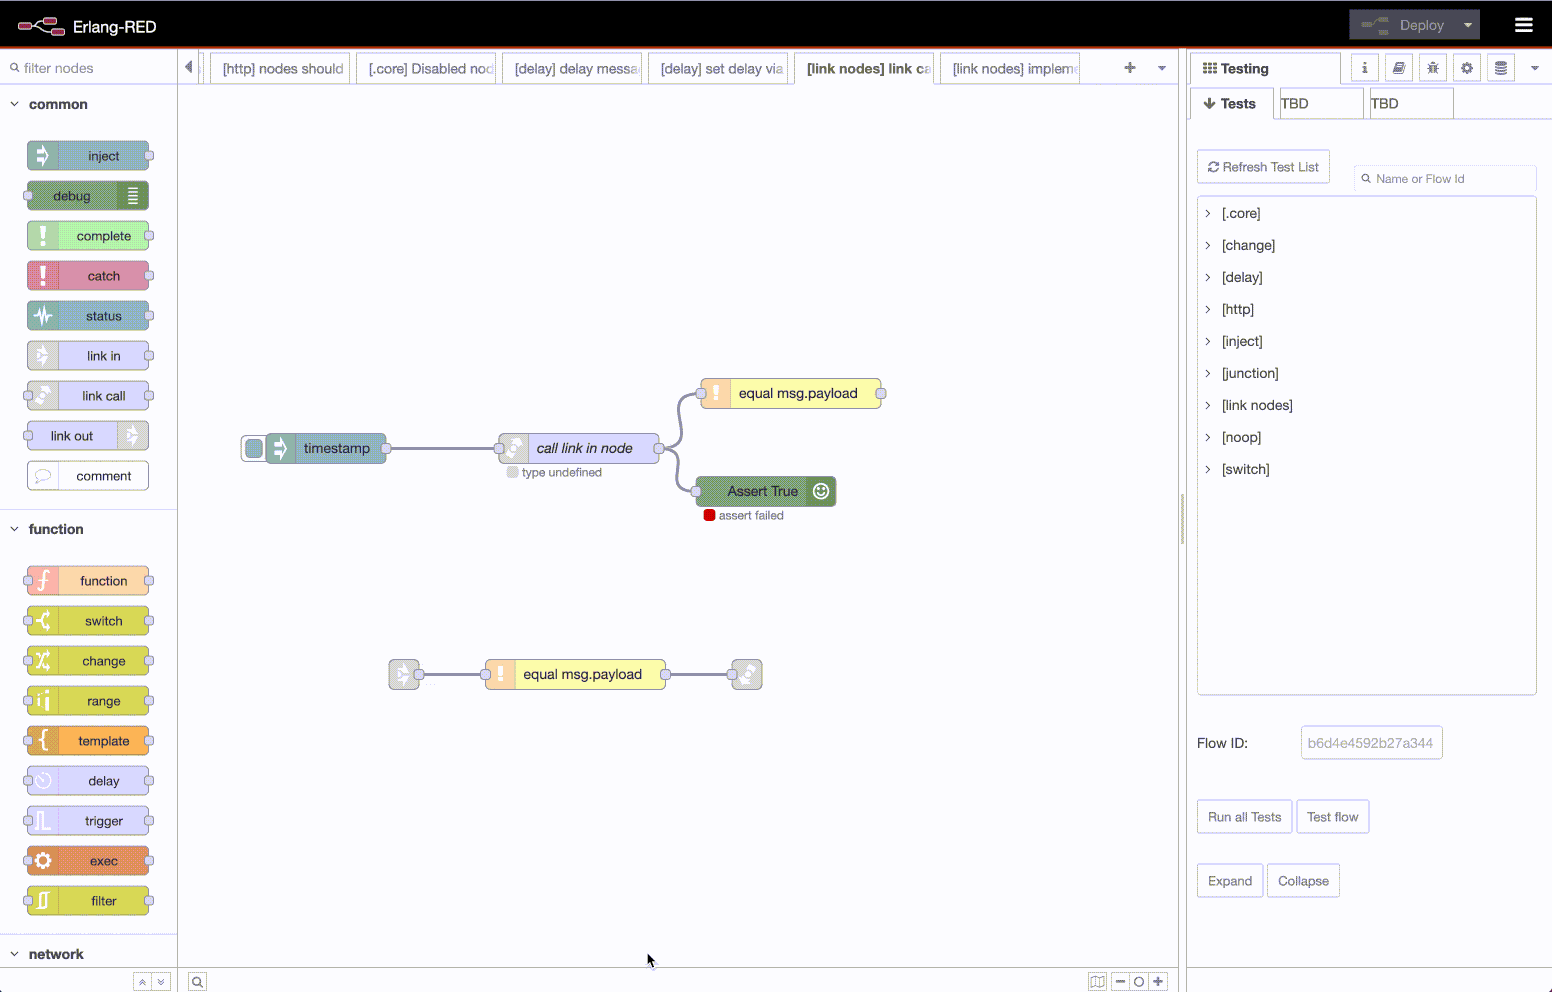1552x992 pixels.
Task: Click the timestamp inject node trigger button
Action: 253,448
